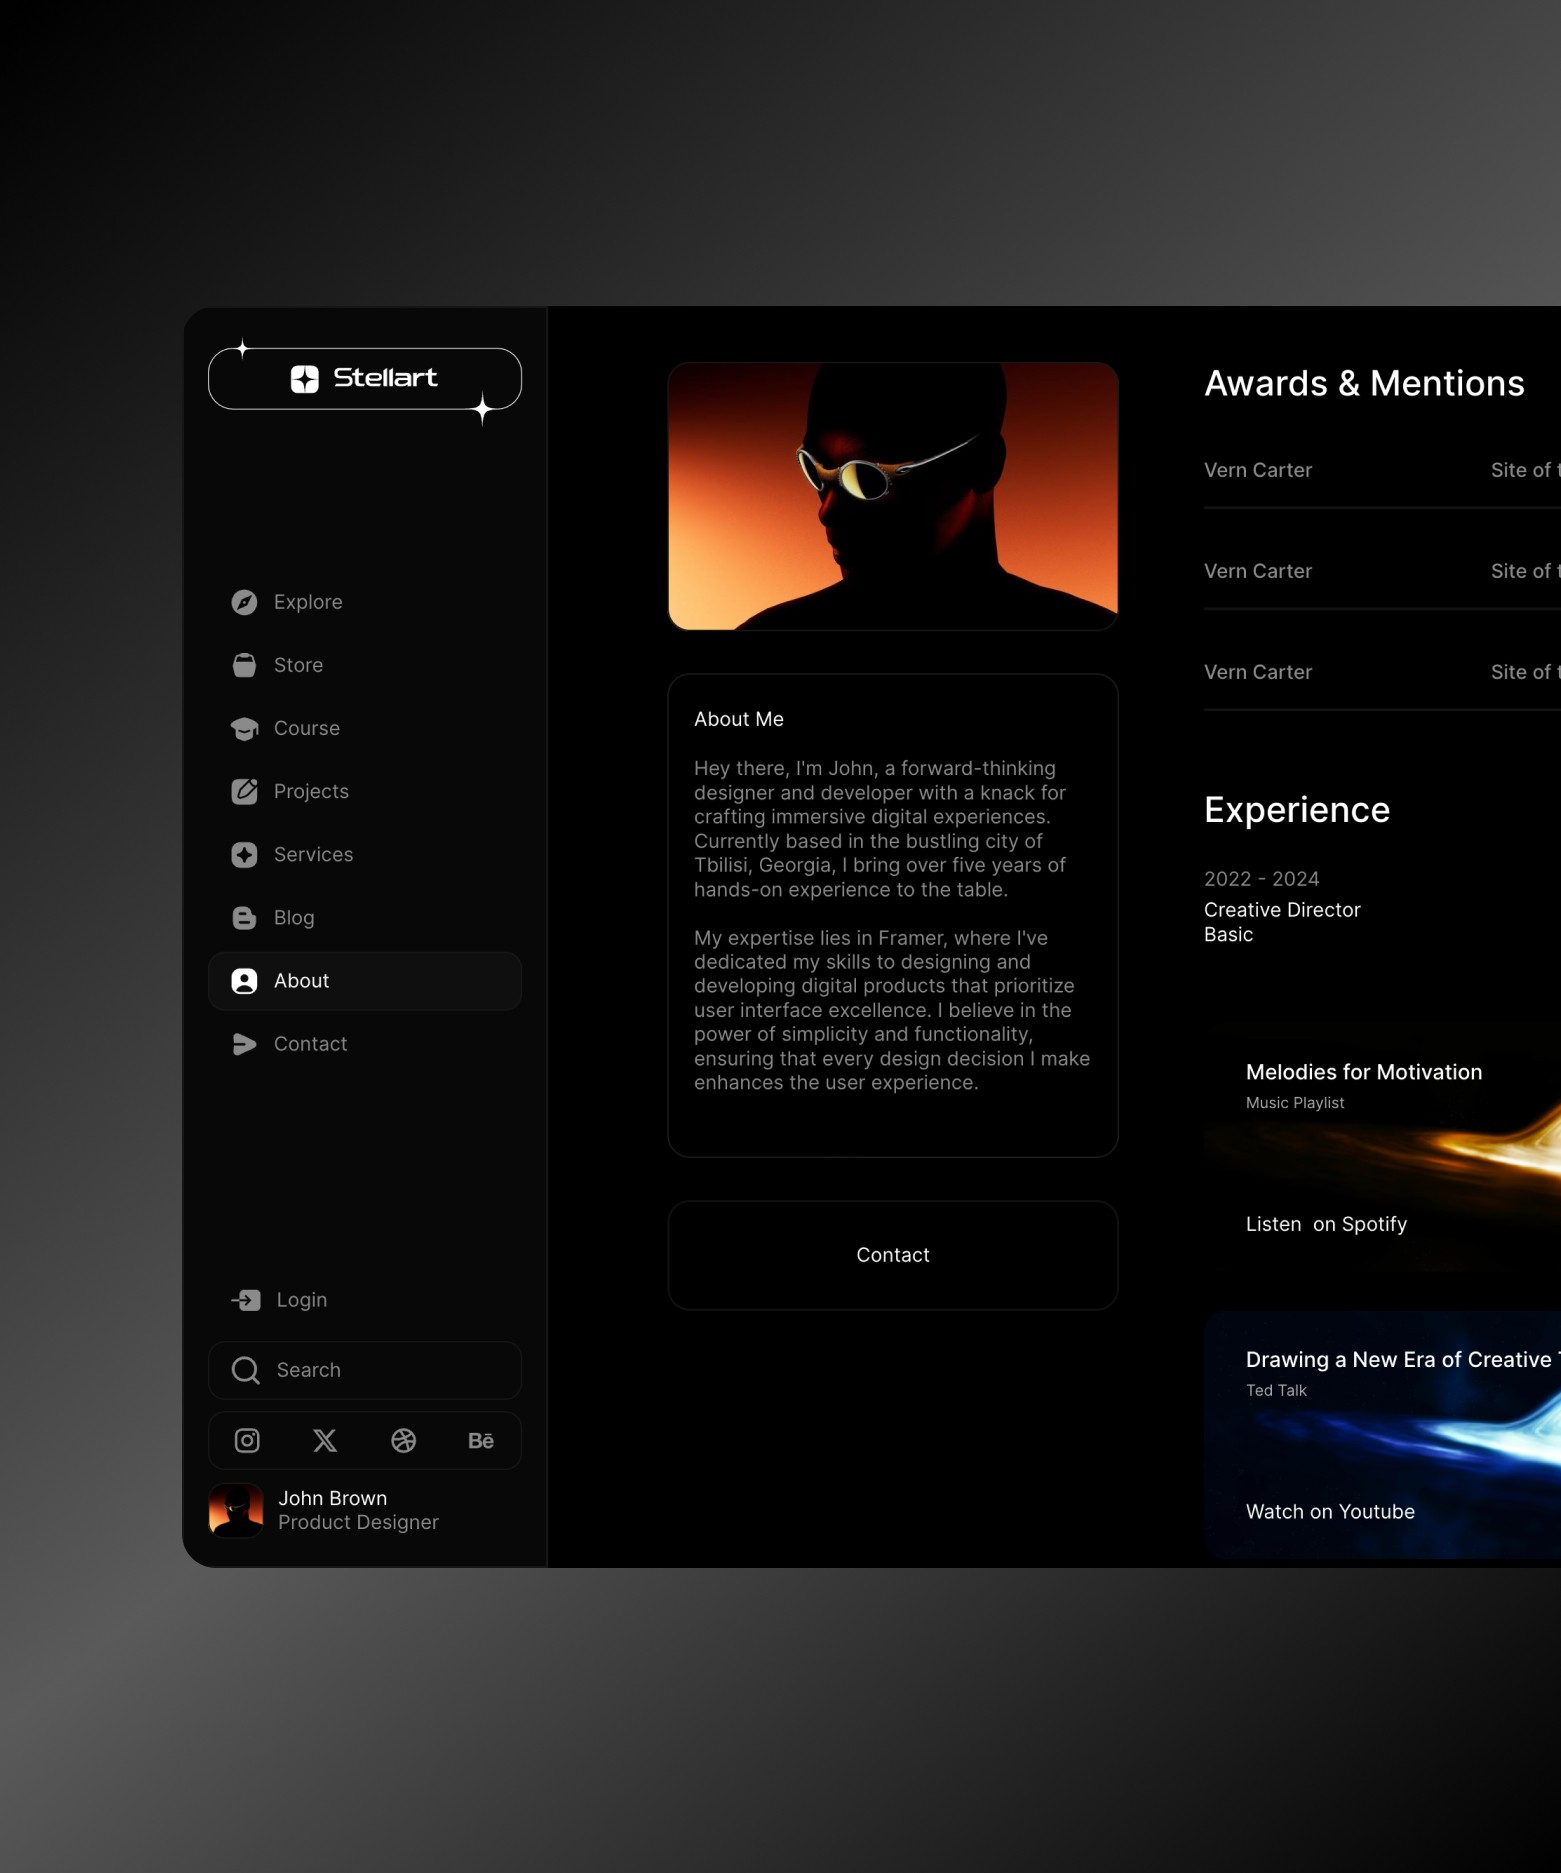
Task: Click the Contact paper plane icon
Action: [x=244, y=1044]
